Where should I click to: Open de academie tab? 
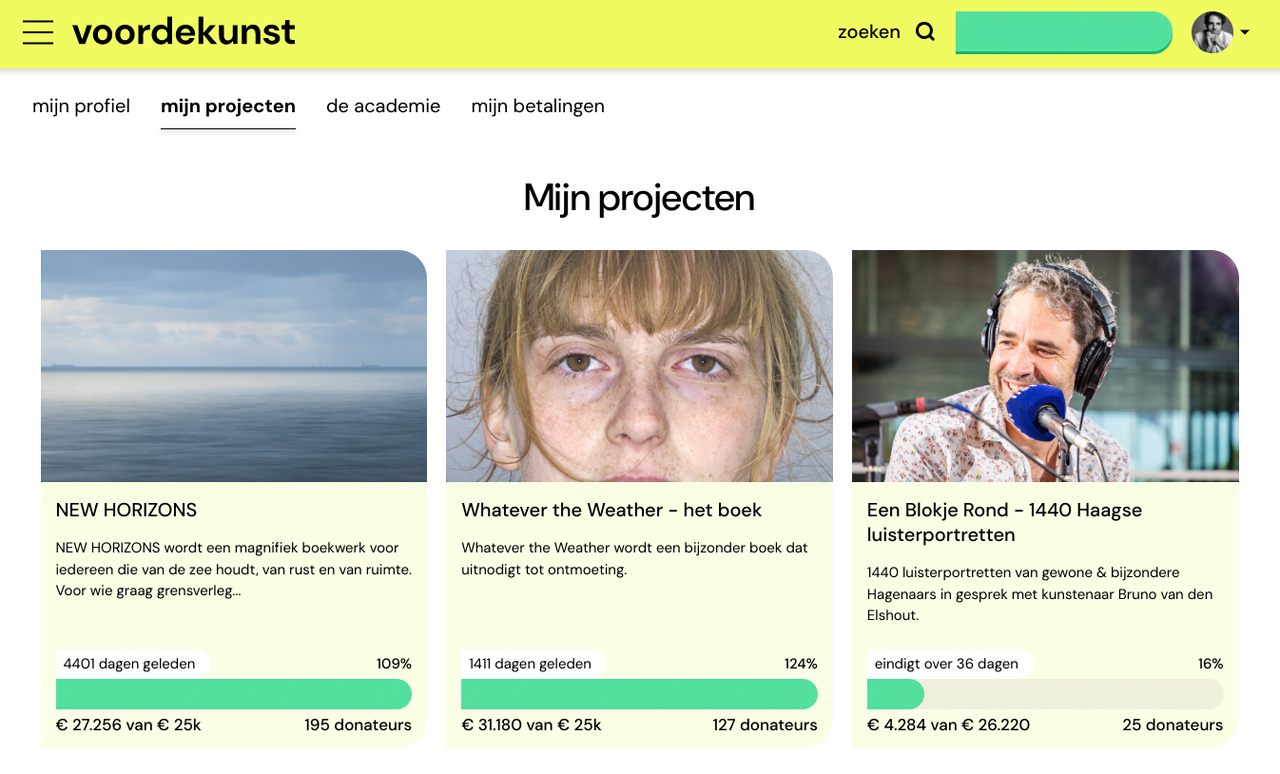pyautogui.click(x=383, y=106)
